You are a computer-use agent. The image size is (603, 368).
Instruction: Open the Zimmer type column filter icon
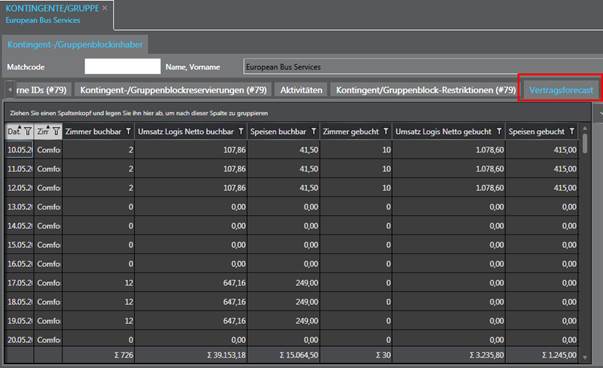click(x=56, y=132)
